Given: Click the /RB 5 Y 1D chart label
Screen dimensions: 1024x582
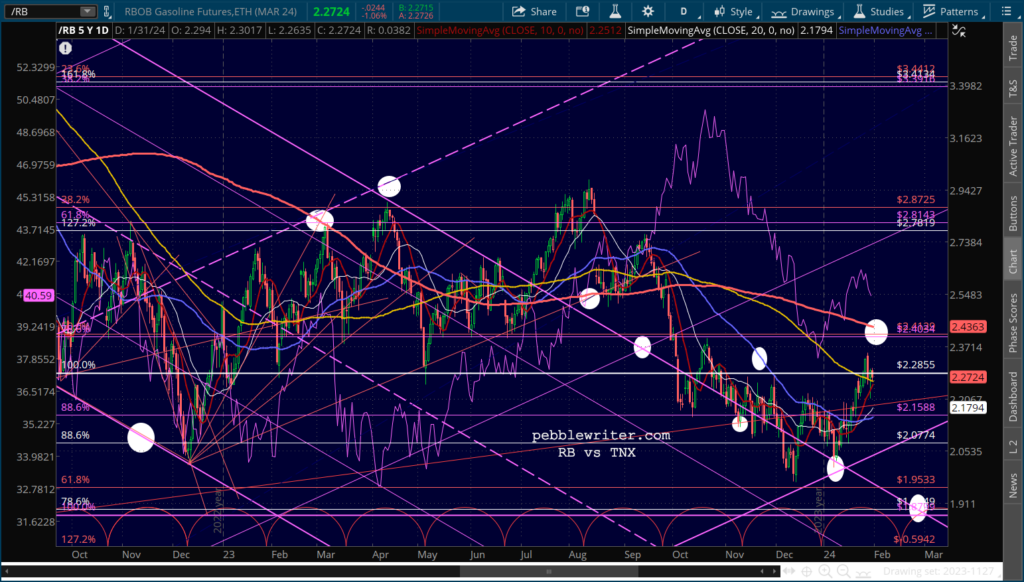Looking at the screenshot, I should (85, 30).
